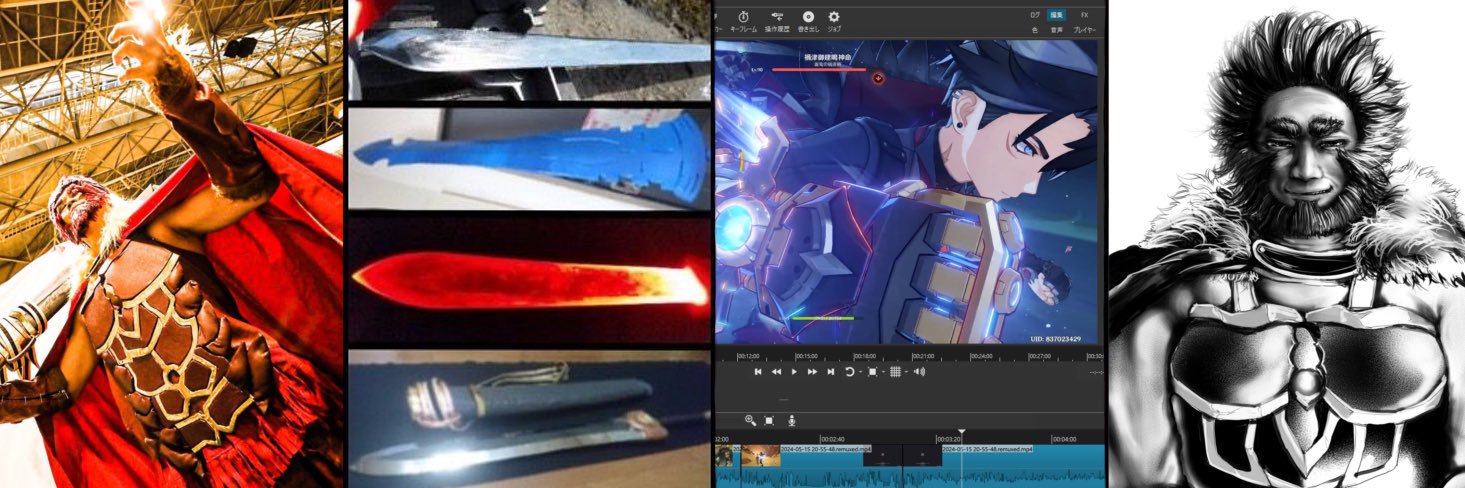The height and width of the screenshot is (488, 1465).
Task: Click 00:12:00 on the player scrub bar
Action: (748, 356)
